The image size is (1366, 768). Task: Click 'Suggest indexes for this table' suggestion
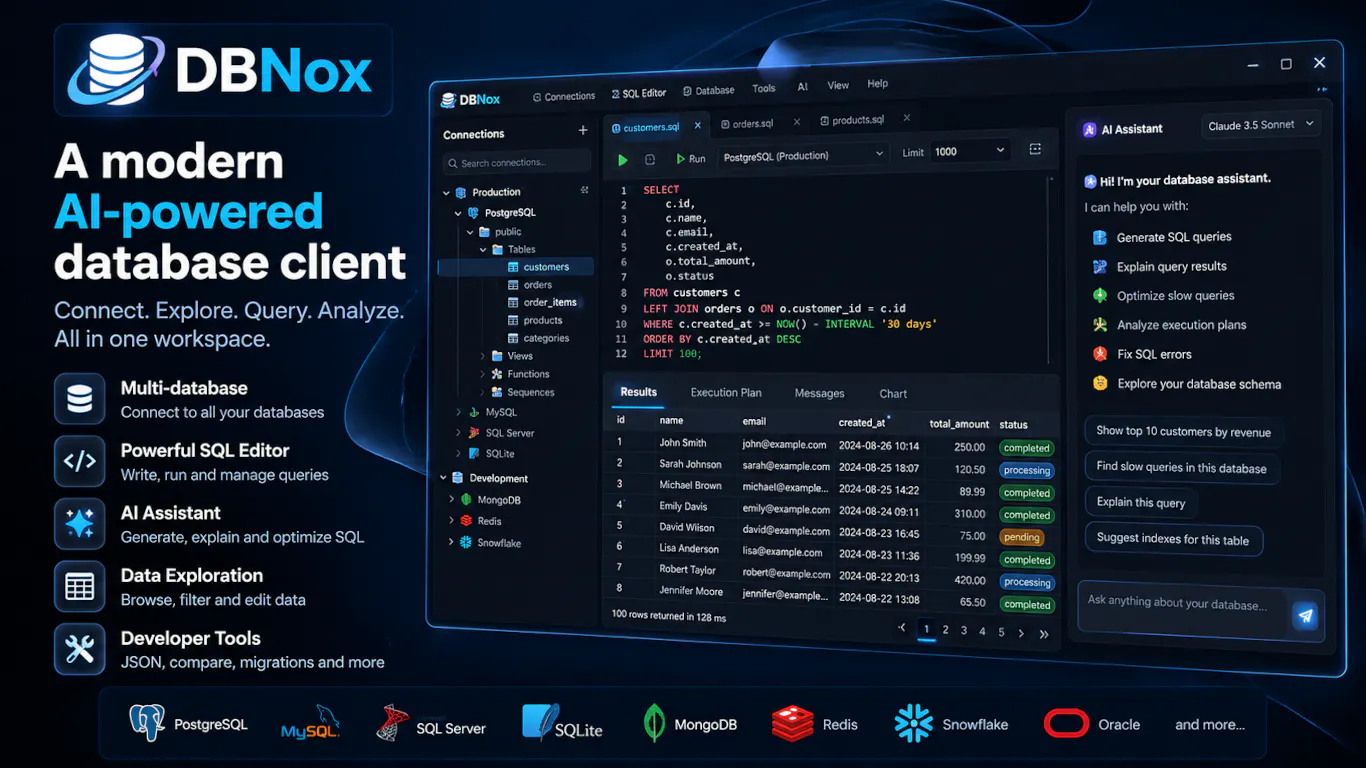tap(1173, 539)
